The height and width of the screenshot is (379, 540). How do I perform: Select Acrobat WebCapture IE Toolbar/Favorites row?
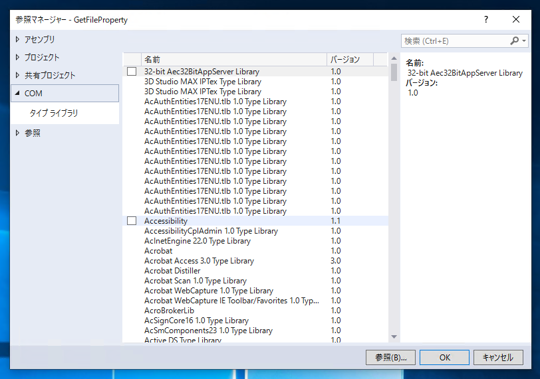pos(255,301)
